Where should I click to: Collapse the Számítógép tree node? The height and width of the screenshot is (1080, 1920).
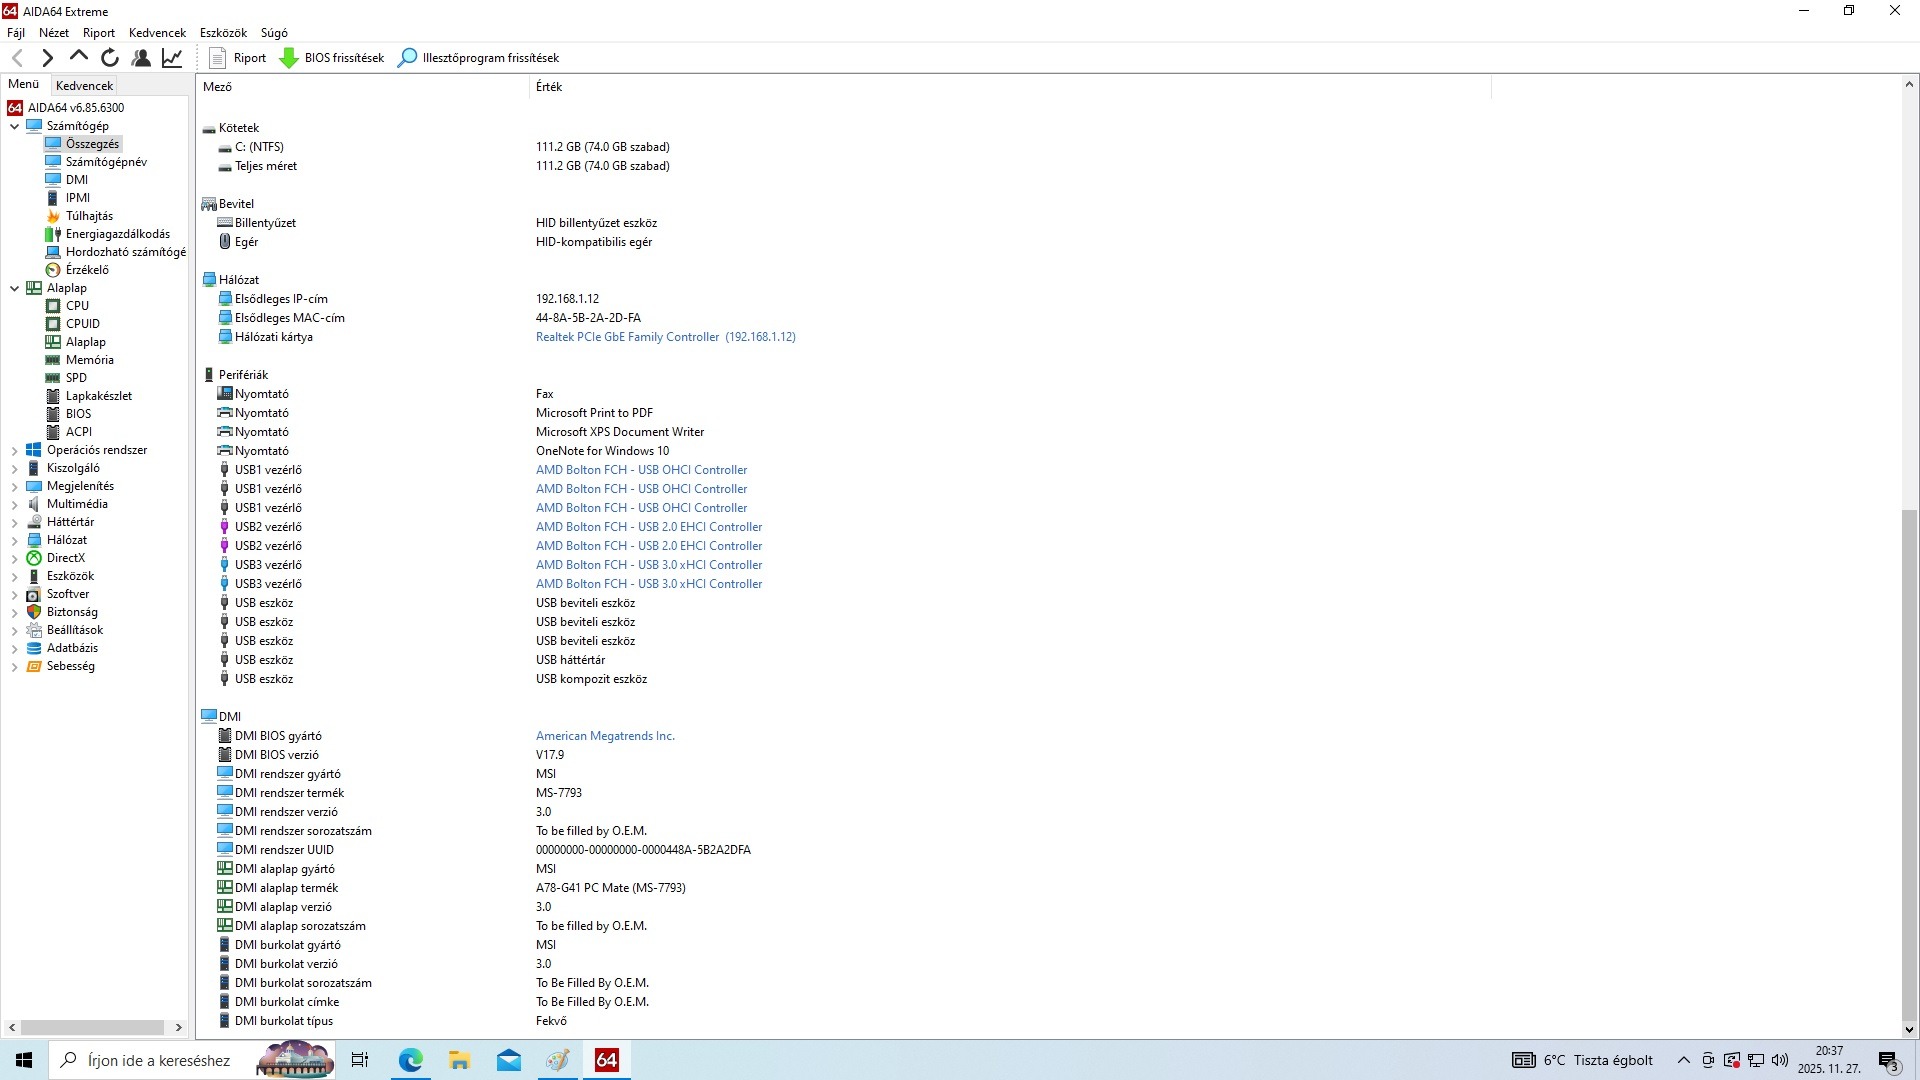(x=14, y=126)
